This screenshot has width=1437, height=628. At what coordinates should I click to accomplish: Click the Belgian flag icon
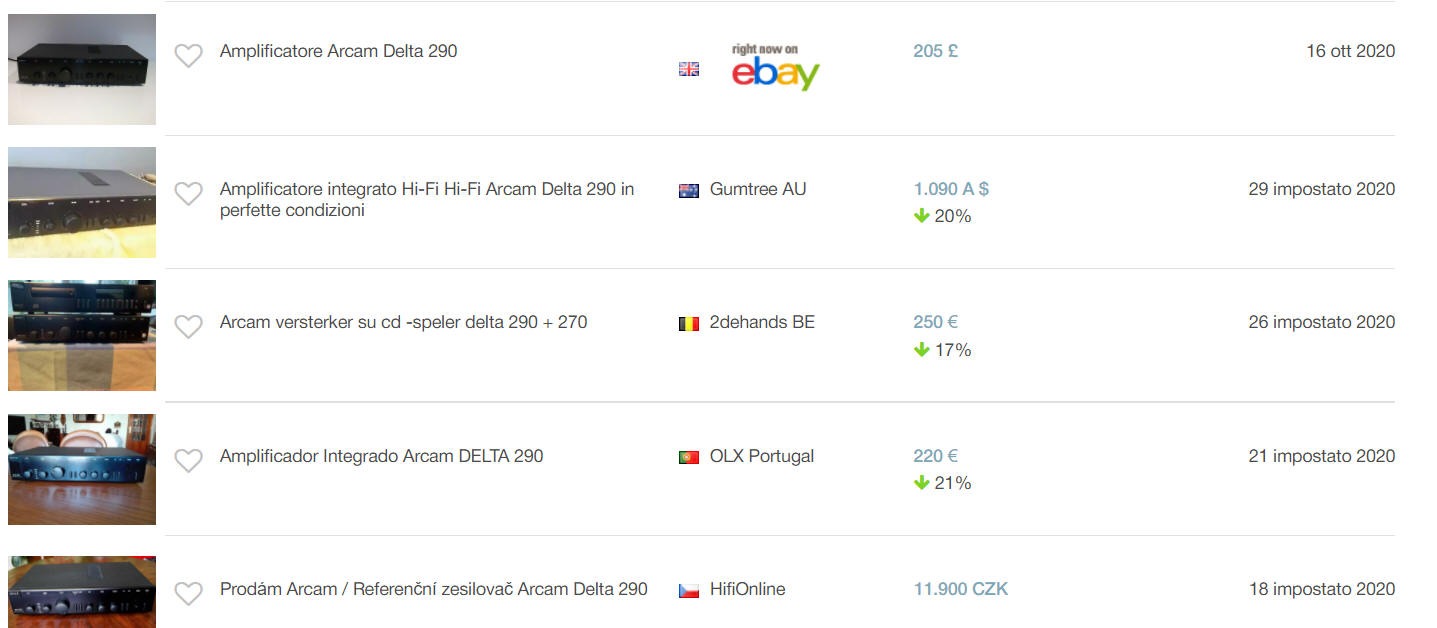pyautogui.click(x=689, y=323)
